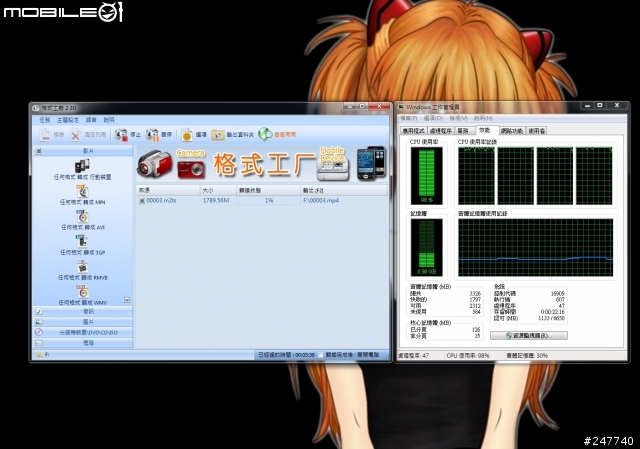Select 任何格式 轉成 3GP converter
This screenshot has width=640, height=449.
(x=82, y=245)
